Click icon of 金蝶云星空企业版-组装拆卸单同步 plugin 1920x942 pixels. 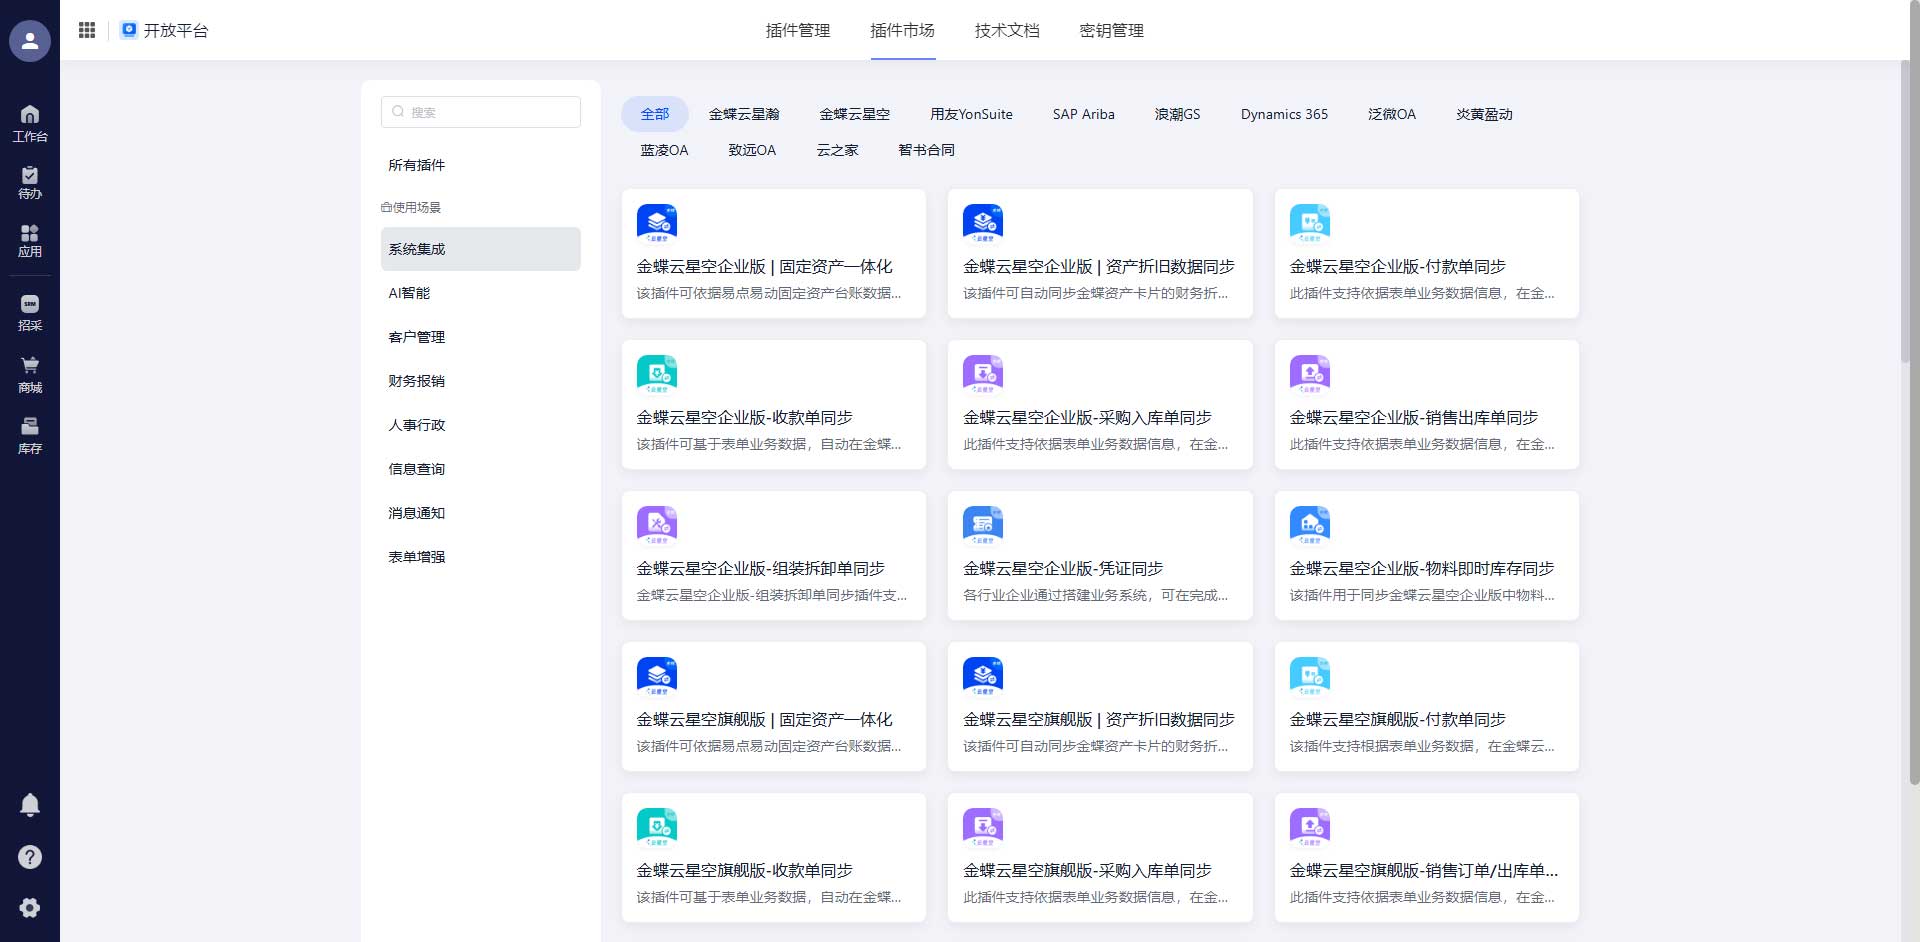pos(657,525)
